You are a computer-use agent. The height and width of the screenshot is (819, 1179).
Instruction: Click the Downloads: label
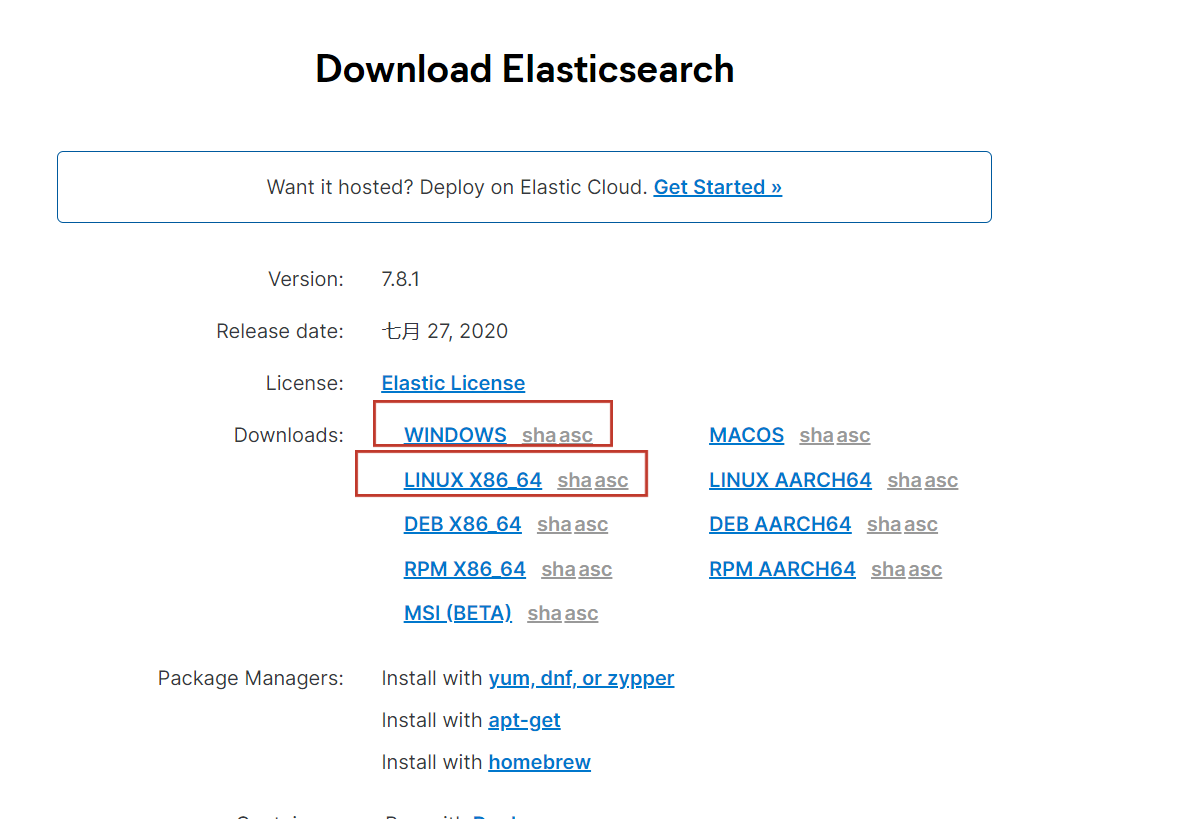pyautogui.click(x=288, y=435)
